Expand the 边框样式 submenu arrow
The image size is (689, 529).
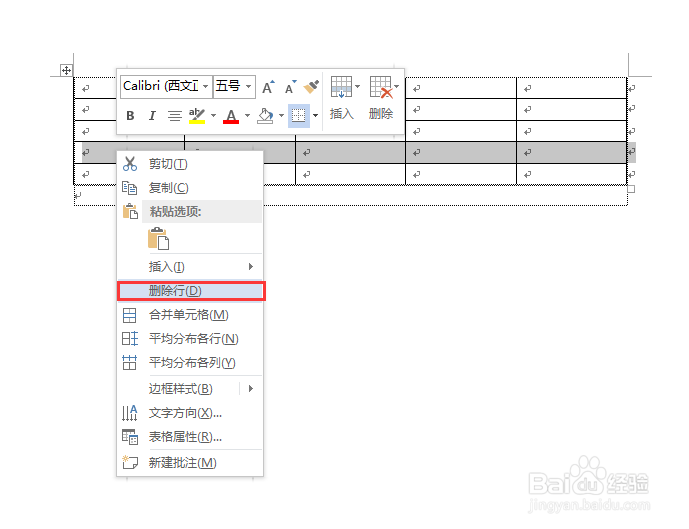pos(251,389)
